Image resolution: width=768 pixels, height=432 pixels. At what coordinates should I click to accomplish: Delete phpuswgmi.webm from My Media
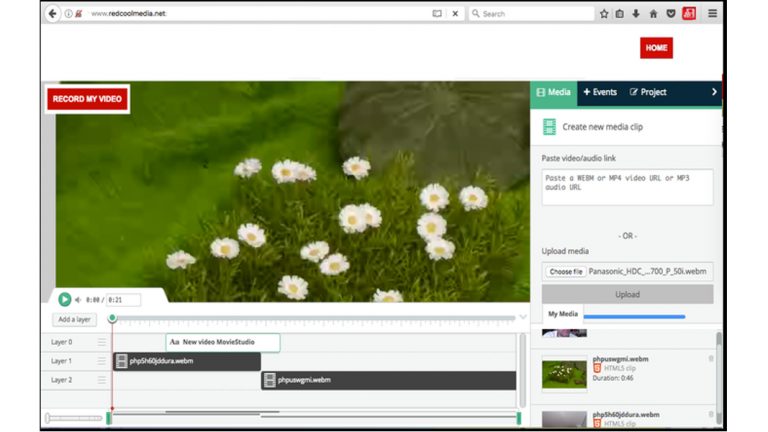711,359
